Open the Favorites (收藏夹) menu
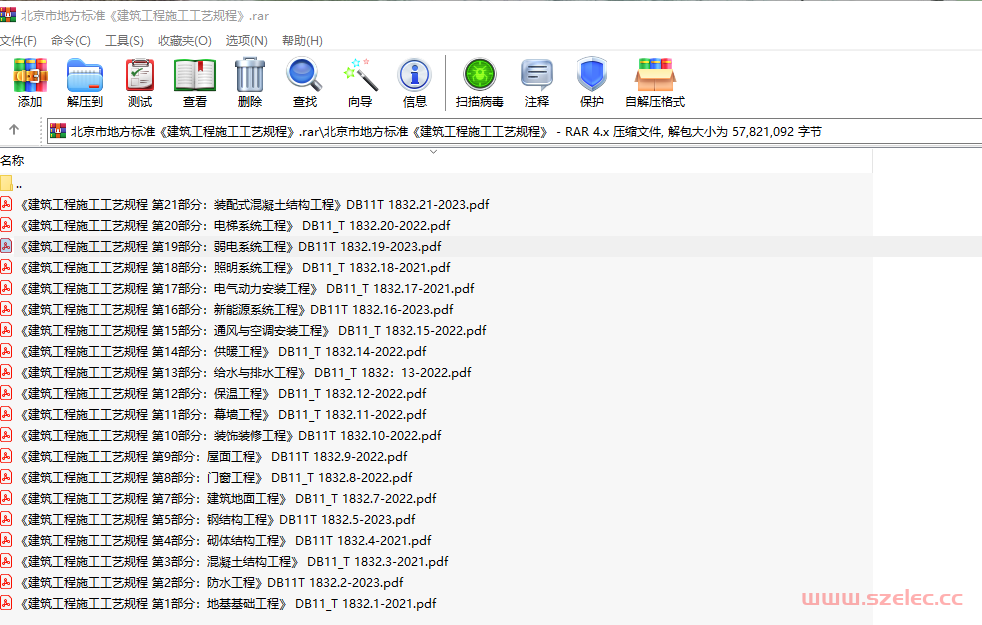This screenshot has width=982, height=625. coord(185,41)
